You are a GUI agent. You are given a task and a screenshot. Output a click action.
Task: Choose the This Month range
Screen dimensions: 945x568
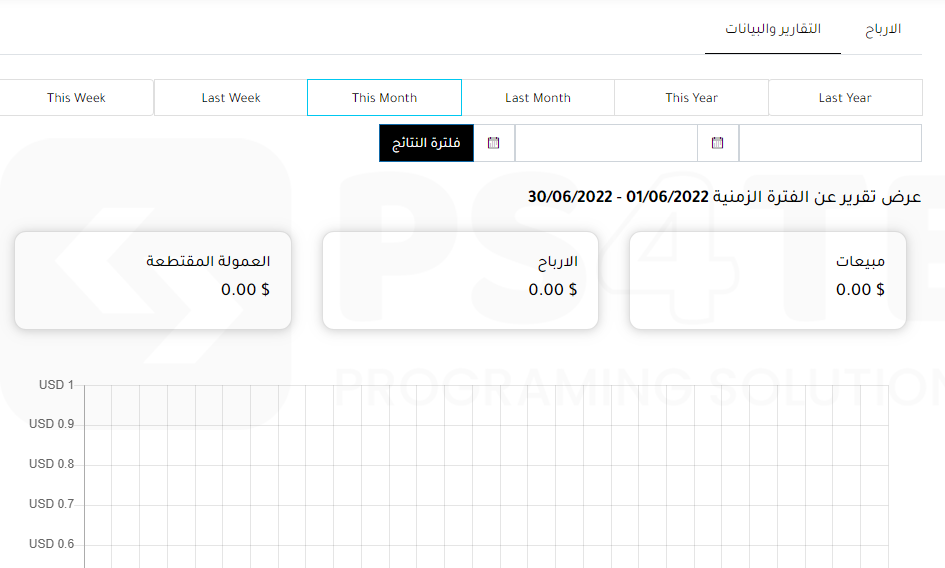[384, 98]
